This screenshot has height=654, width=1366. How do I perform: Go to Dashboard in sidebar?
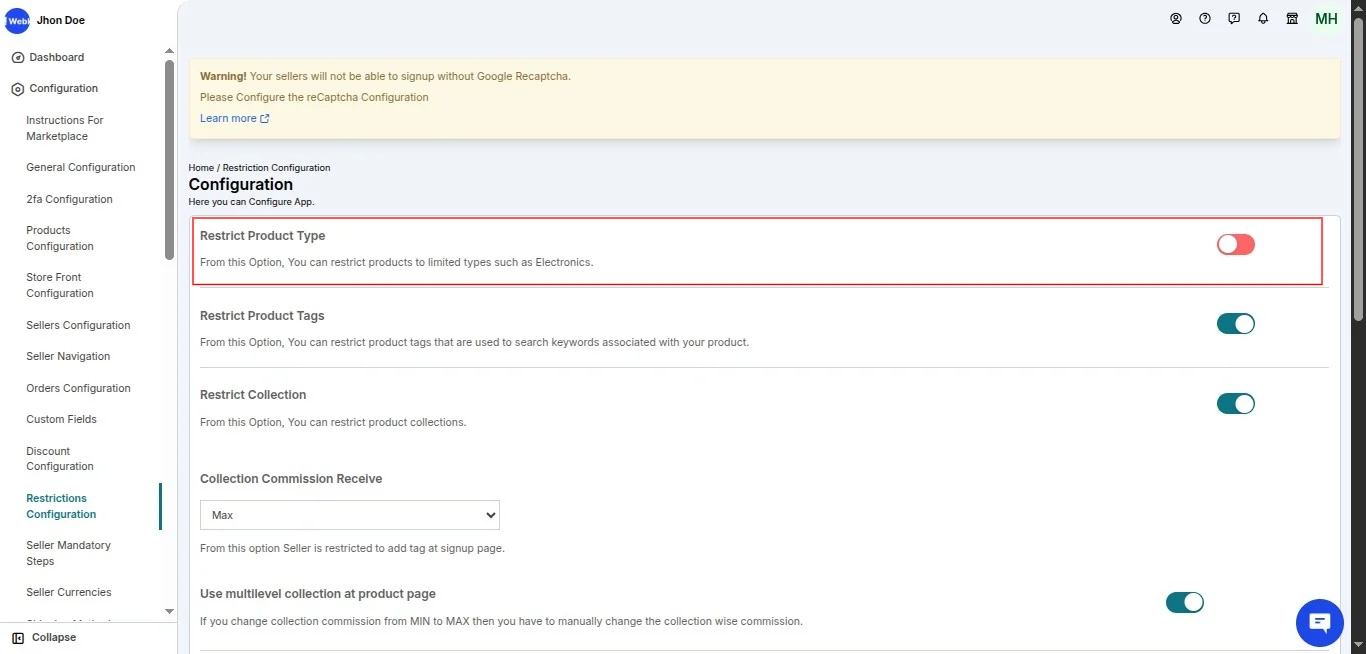tap(56, 57)
